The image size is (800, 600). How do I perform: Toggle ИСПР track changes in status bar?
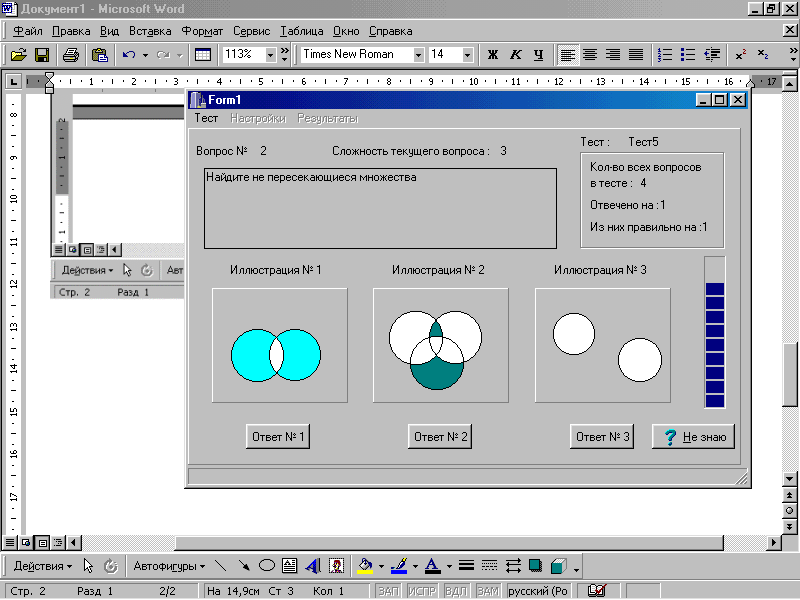point(422,591)
